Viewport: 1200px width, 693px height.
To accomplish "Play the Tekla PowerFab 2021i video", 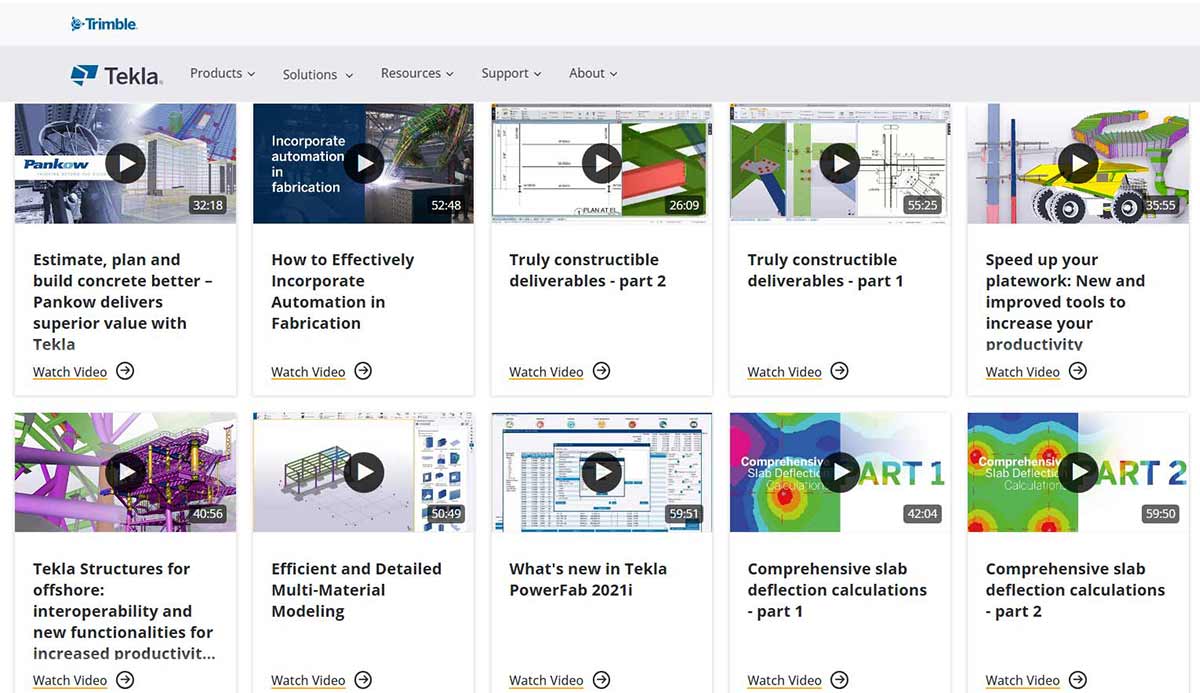I will click(600, 471).
